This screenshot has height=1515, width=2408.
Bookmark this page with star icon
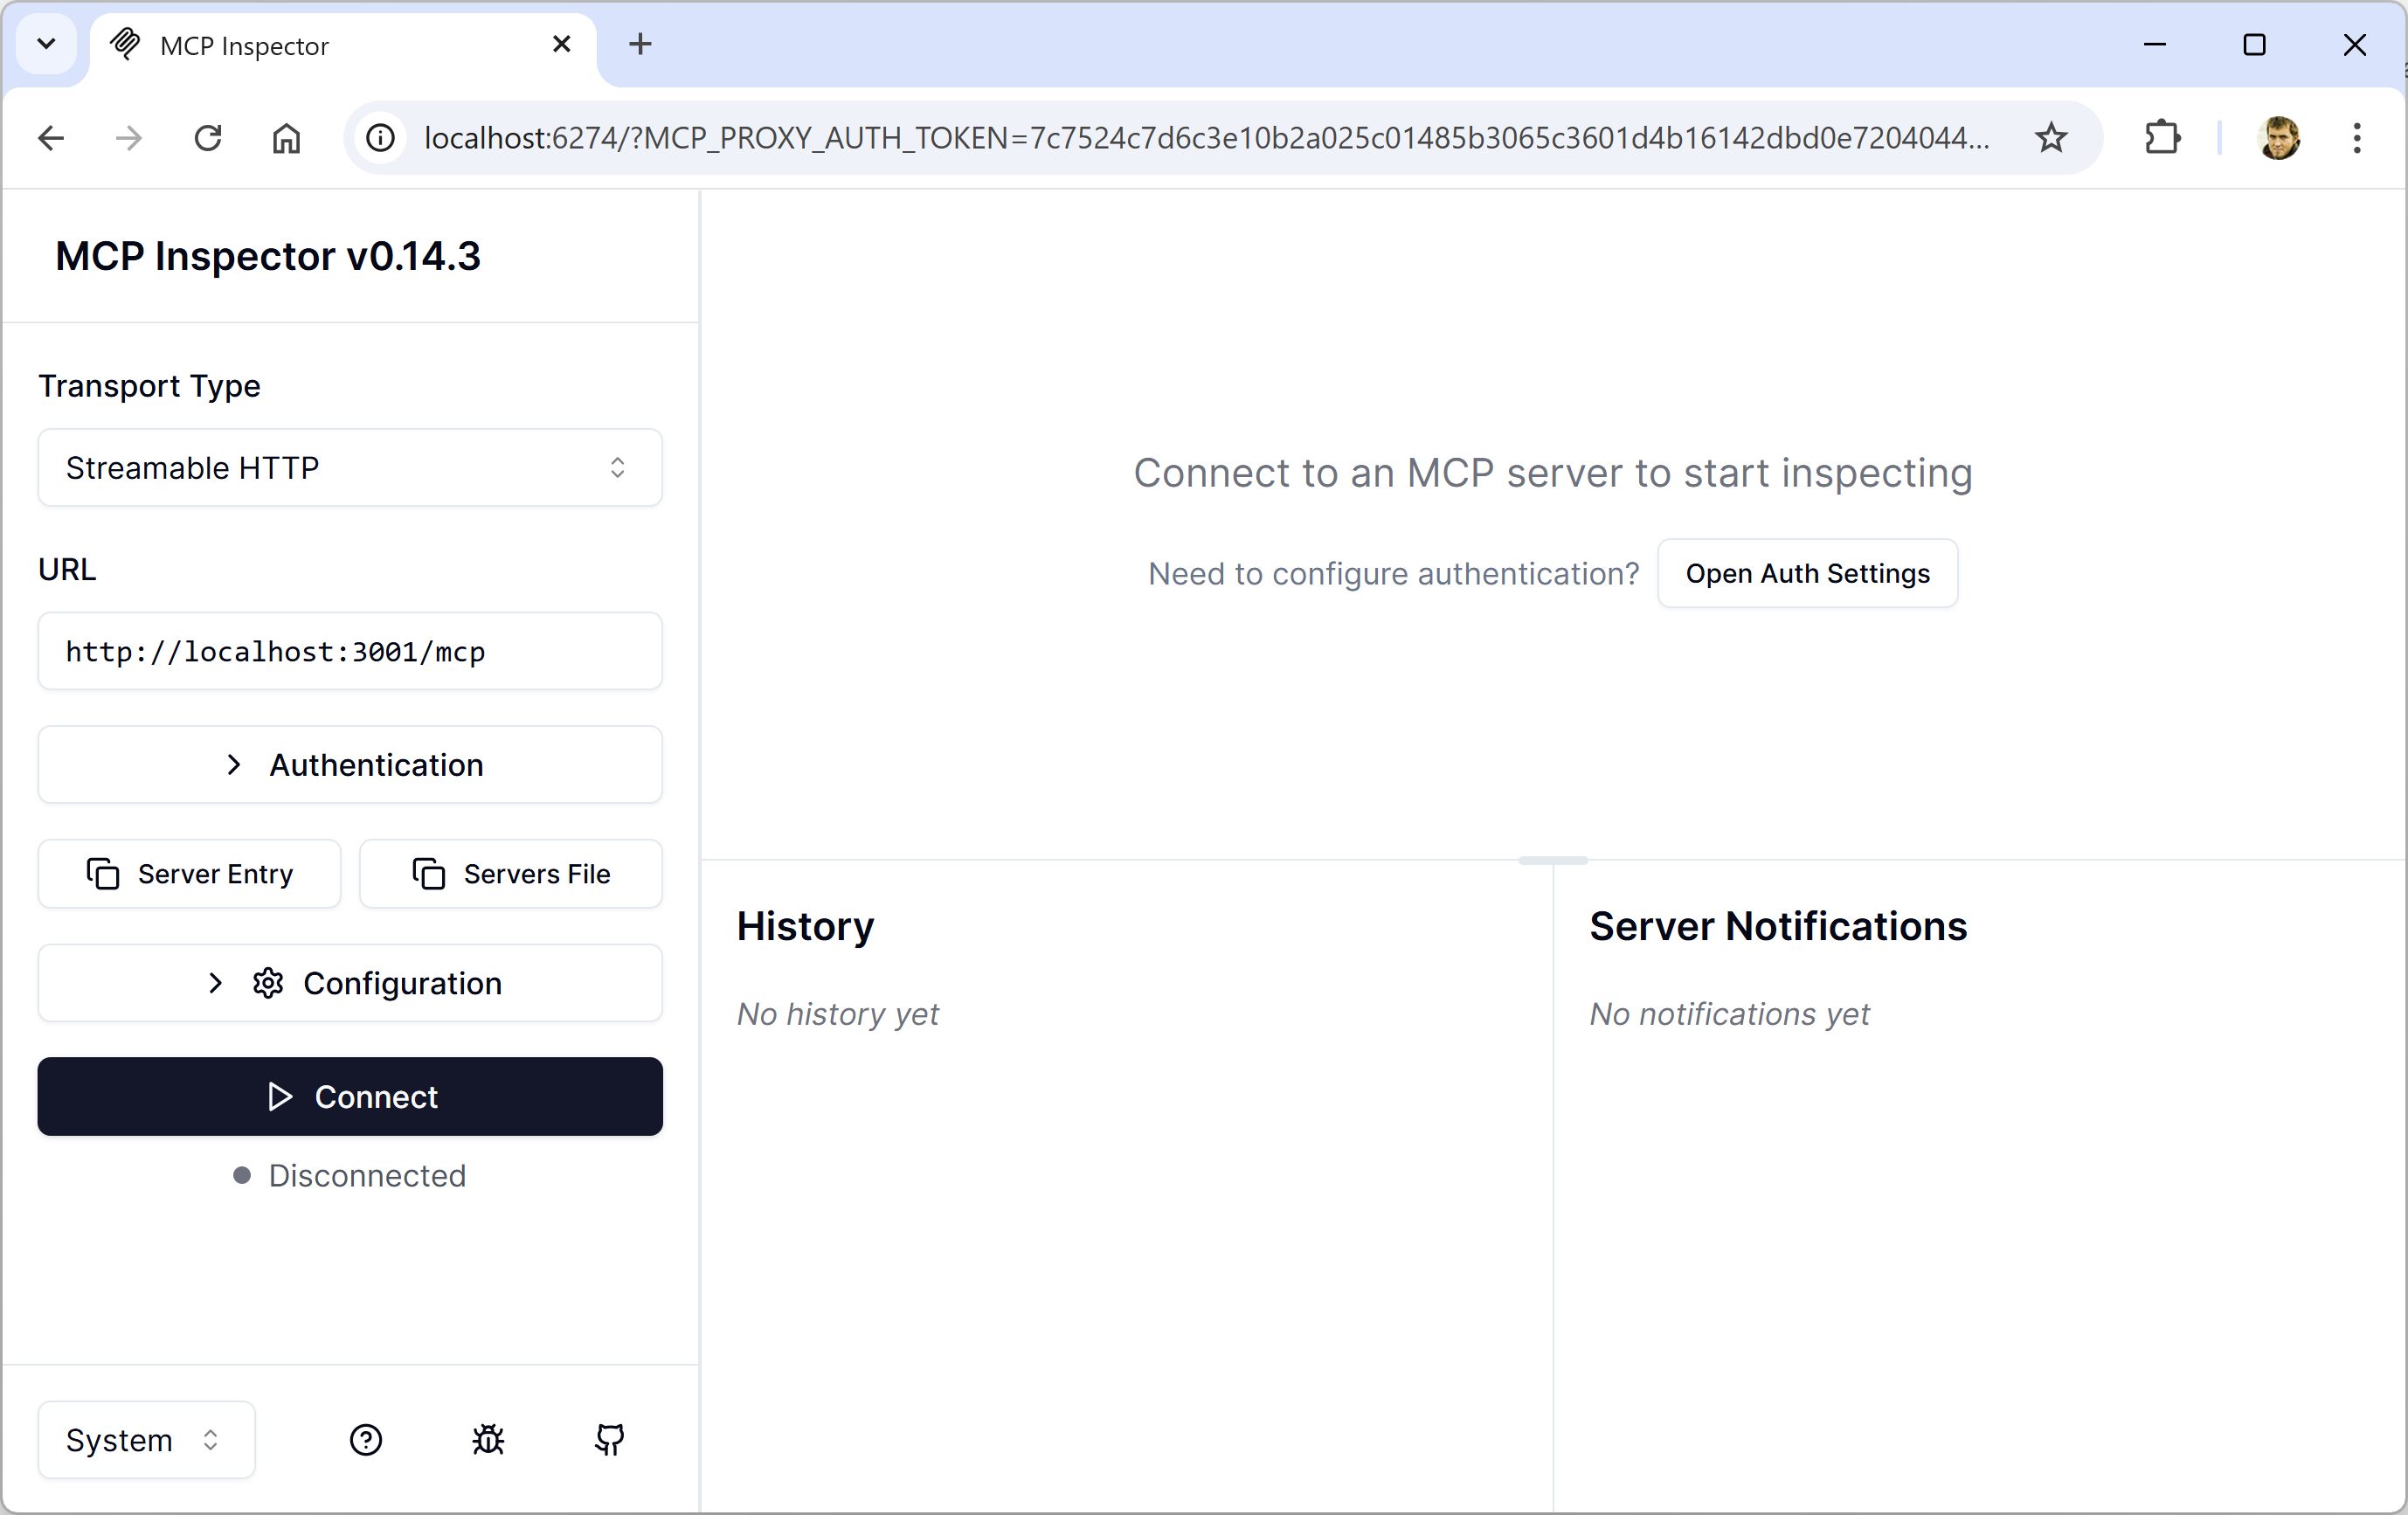coord(2051,138)
